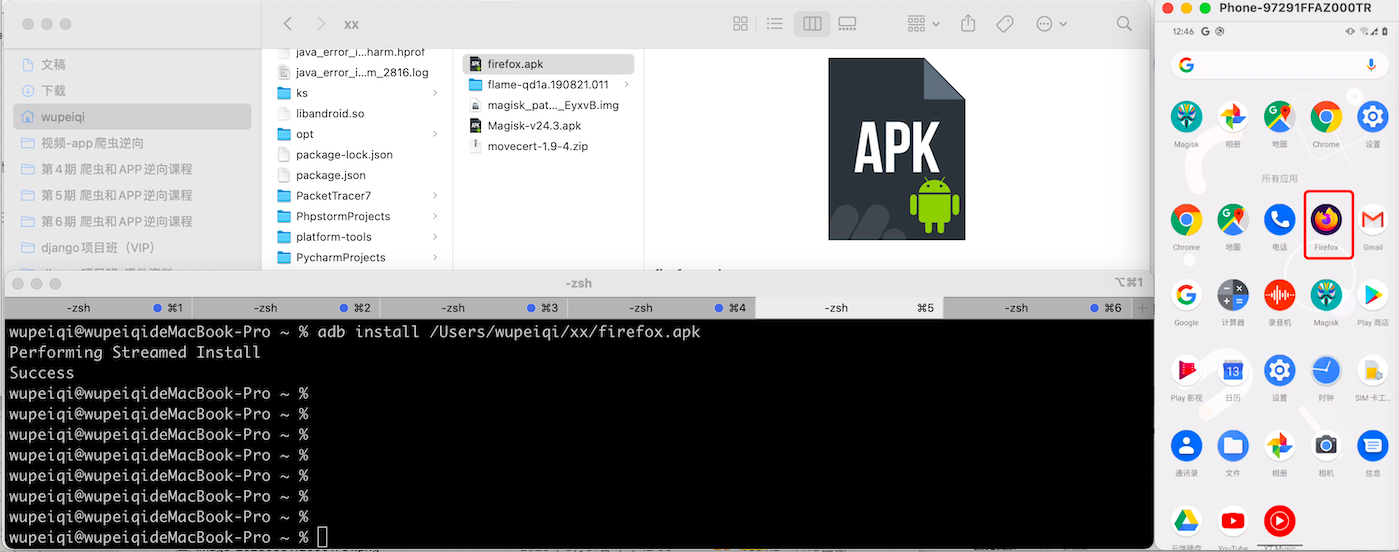
Task: Go back in the Finder window
Action: click(288, 24)
